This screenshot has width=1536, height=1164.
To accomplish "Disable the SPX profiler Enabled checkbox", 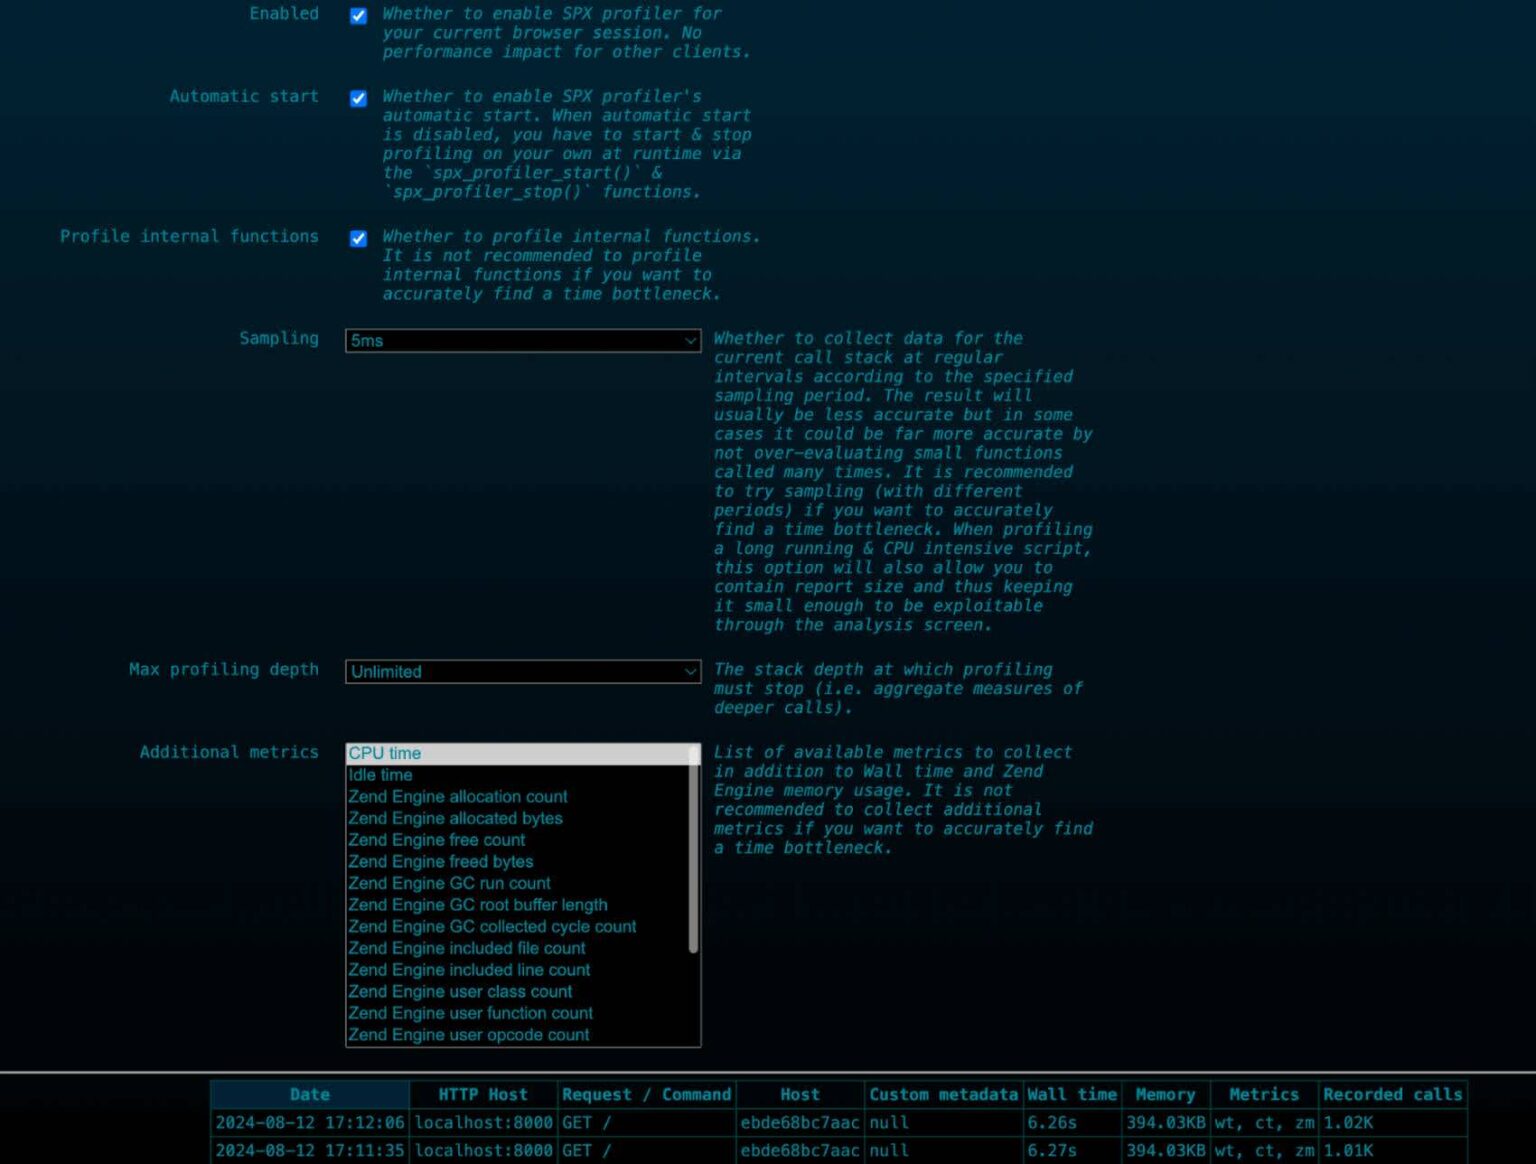I will tap(357, 15).
